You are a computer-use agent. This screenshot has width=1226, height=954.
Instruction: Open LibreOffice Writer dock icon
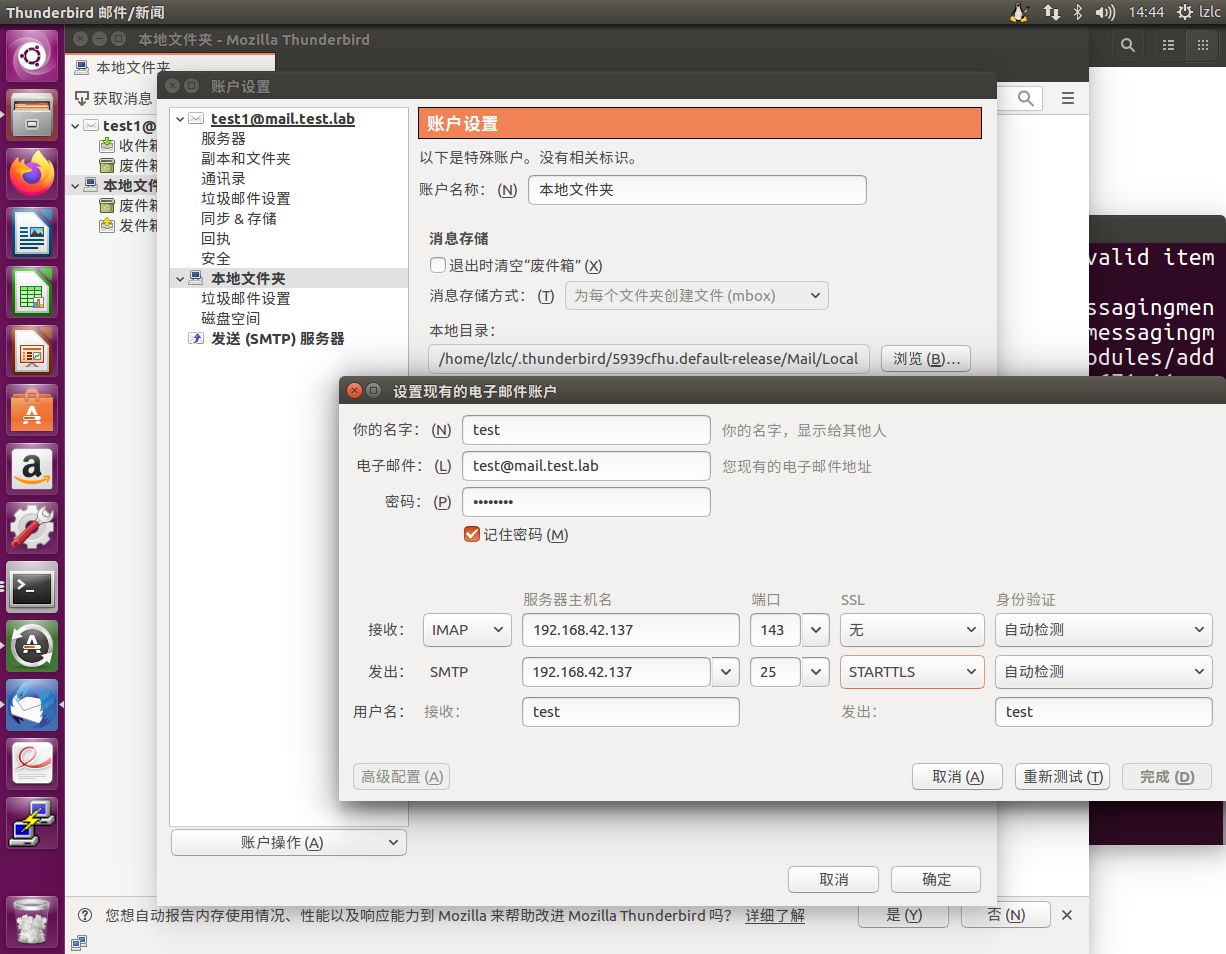(x=33, y=233)
